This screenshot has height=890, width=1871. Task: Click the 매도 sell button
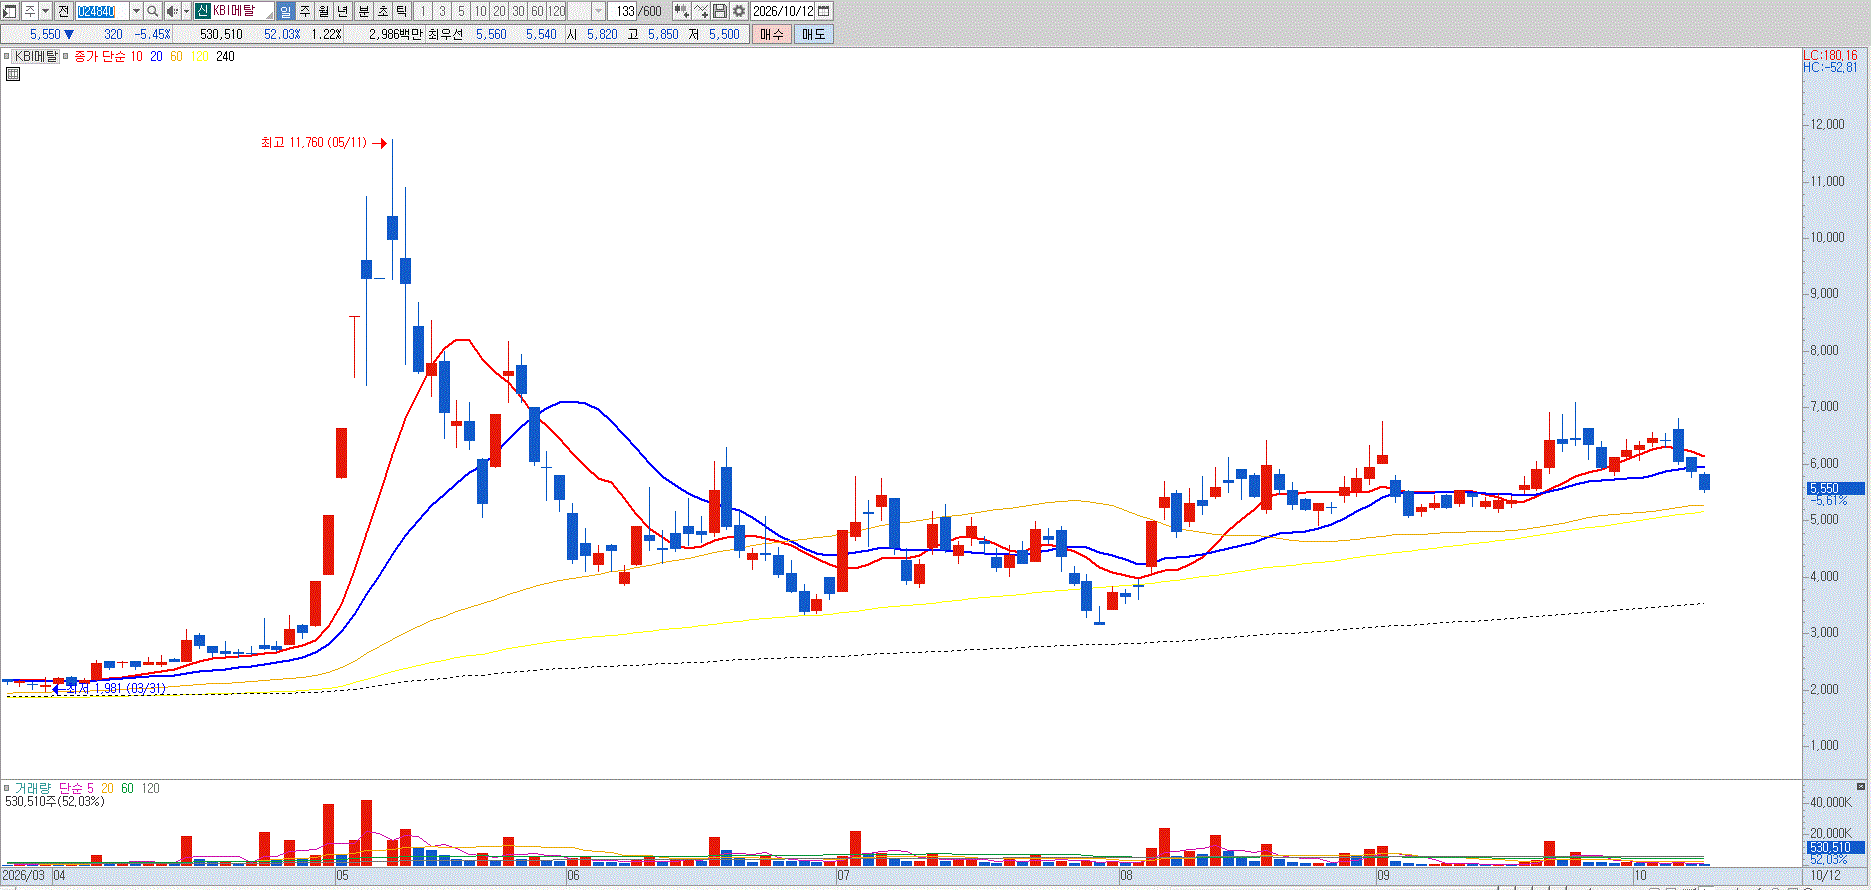pos(814,34)
